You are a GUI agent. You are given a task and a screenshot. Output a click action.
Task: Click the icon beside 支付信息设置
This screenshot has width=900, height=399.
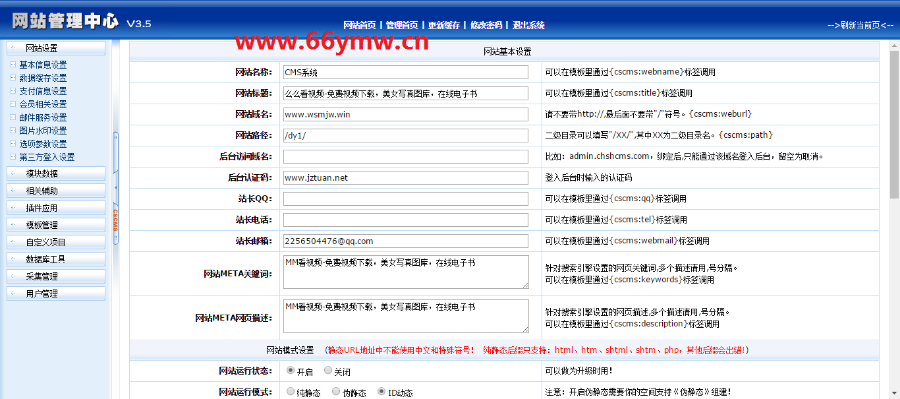[13, 91]
